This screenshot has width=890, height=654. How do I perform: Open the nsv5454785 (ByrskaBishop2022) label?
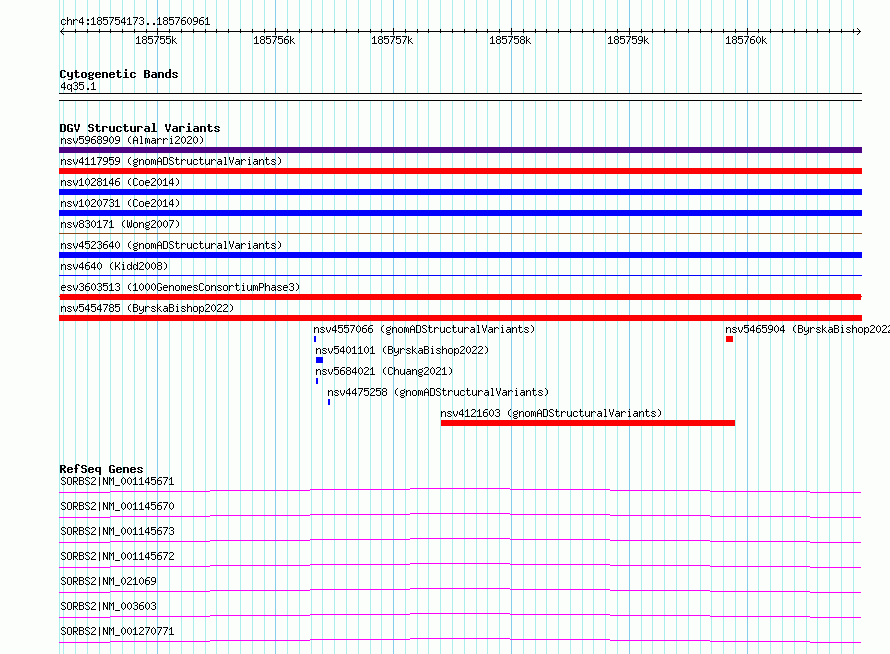(x=147, y=308)
